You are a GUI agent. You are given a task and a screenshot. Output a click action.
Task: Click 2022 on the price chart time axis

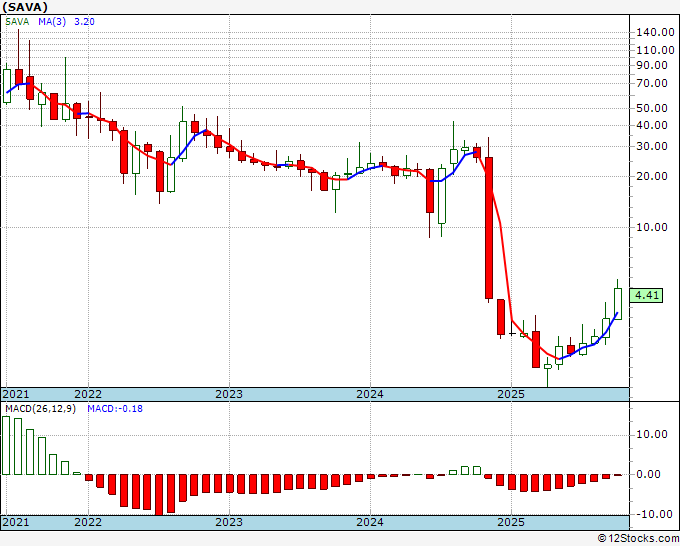(x=88, y=394)
